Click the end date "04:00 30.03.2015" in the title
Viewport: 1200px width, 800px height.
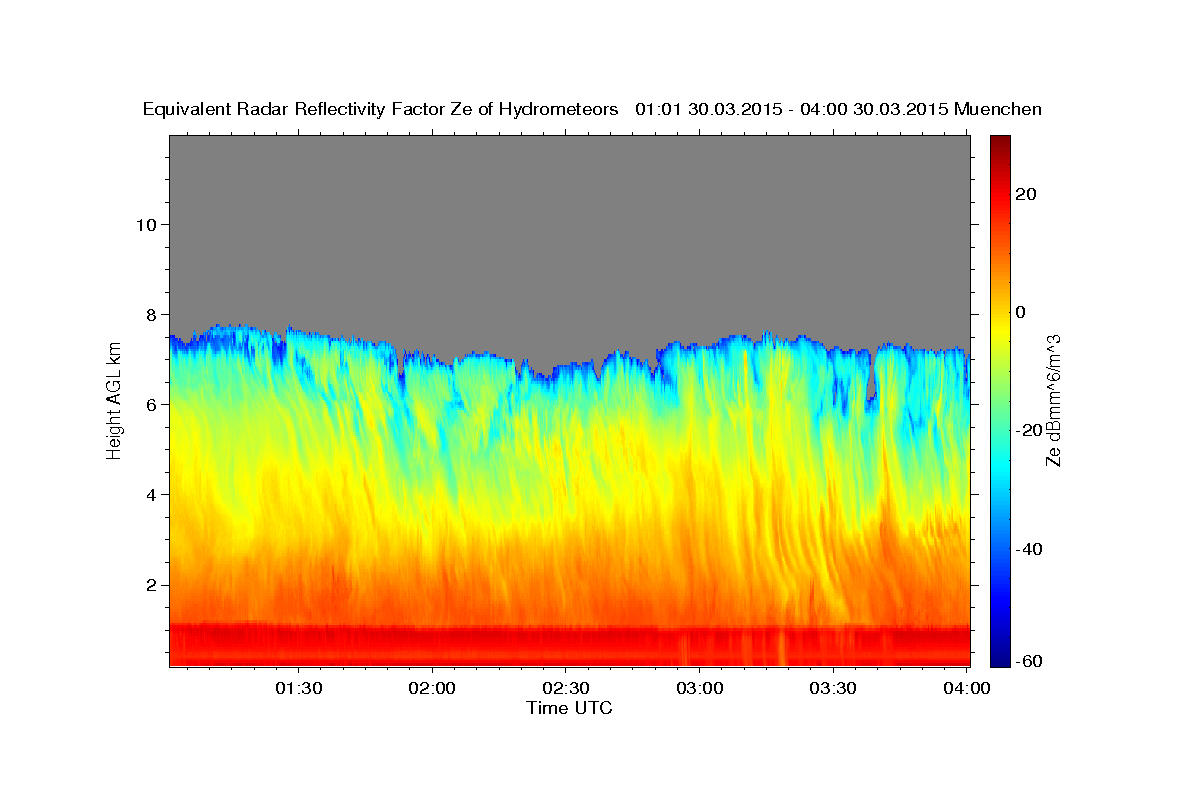click(x=874, y=109)
